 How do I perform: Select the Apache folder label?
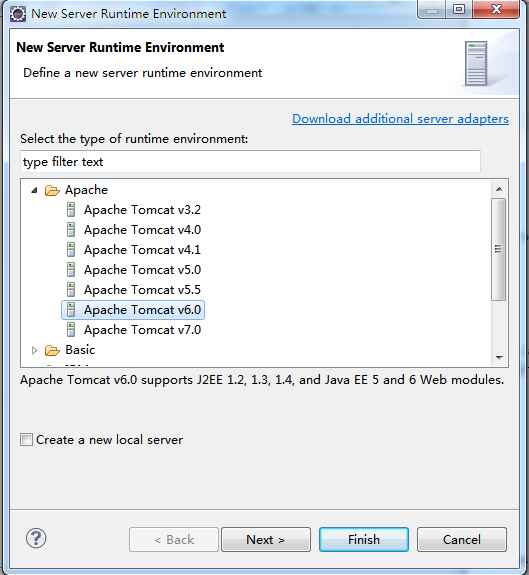tap(87, 190)
